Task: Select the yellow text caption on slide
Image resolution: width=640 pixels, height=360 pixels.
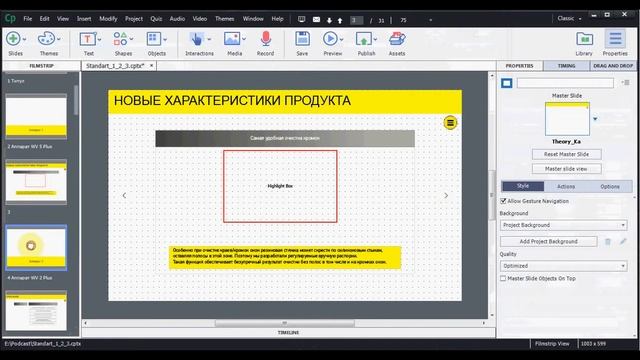Action: 285,257
